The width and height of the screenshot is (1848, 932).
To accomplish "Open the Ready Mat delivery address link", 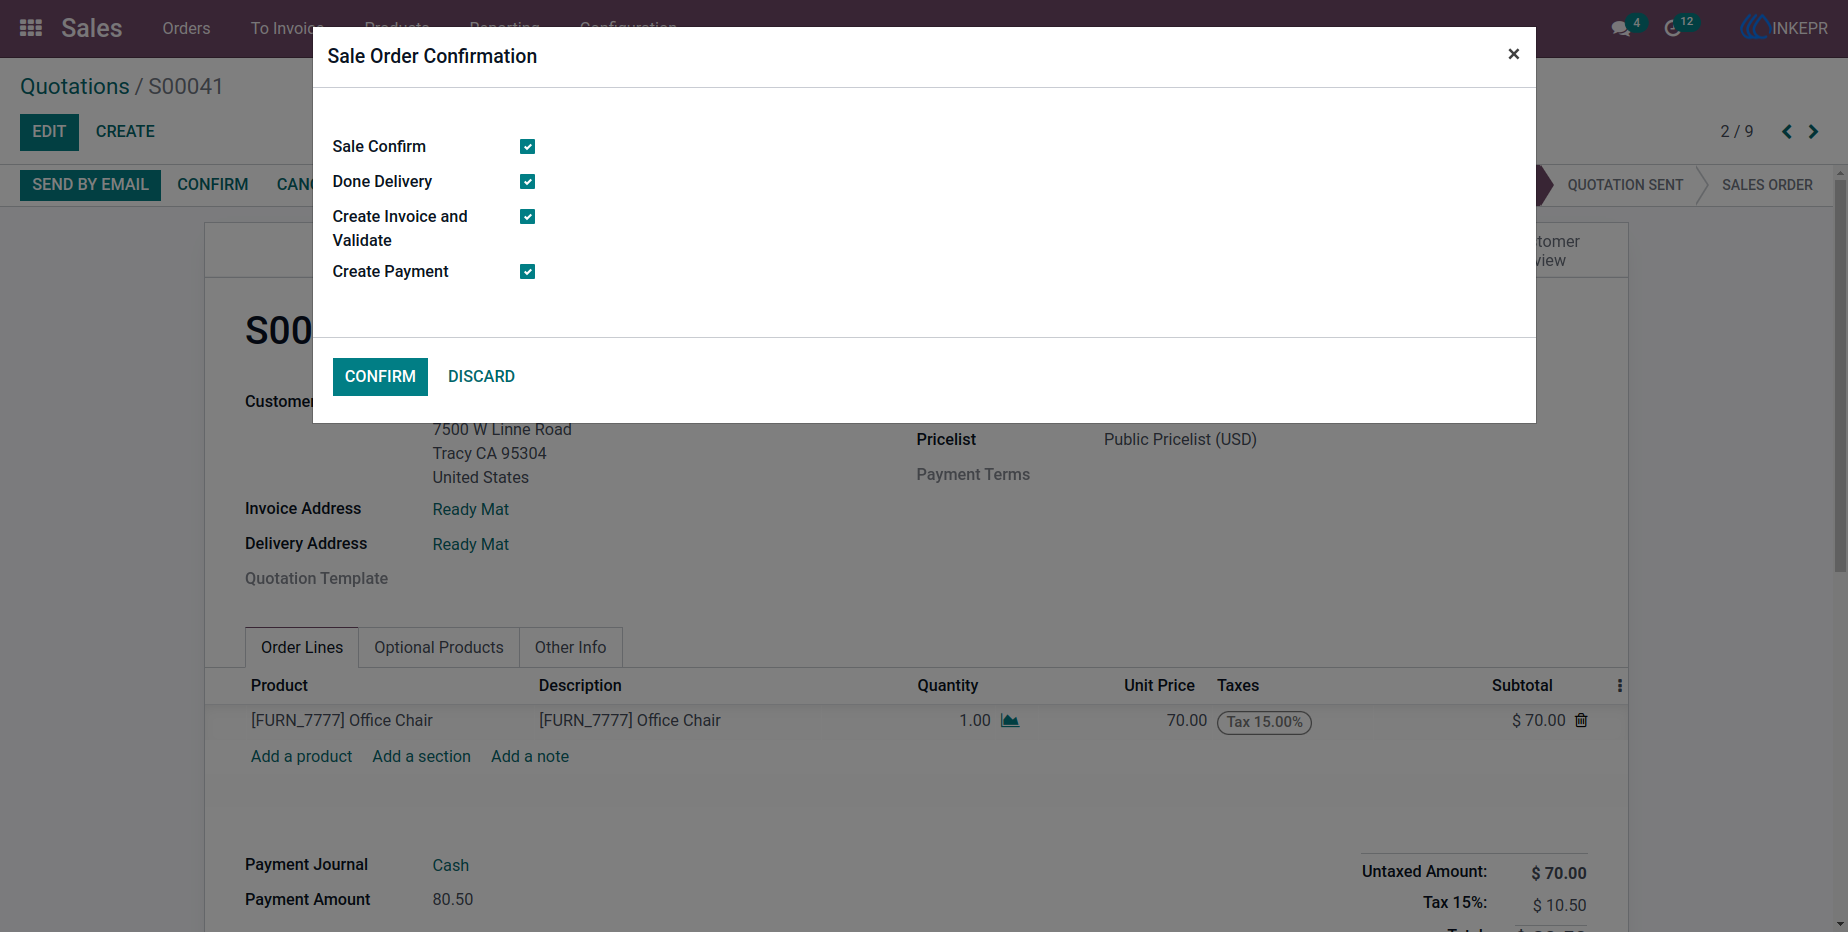I will [471, 545].
